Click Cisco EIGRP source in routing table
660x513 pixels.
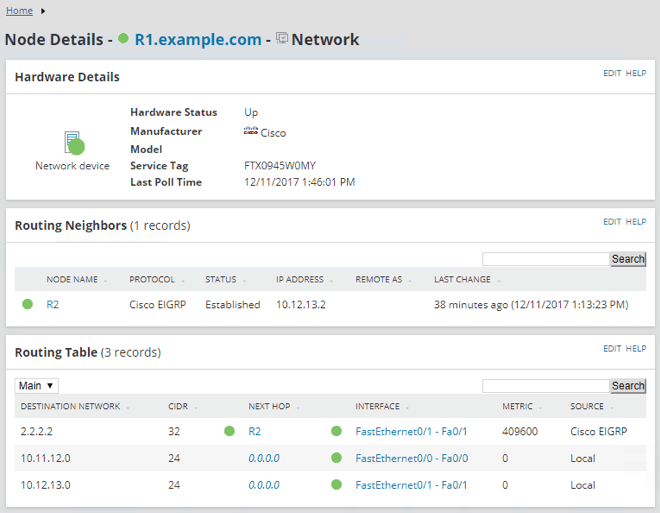599,431
